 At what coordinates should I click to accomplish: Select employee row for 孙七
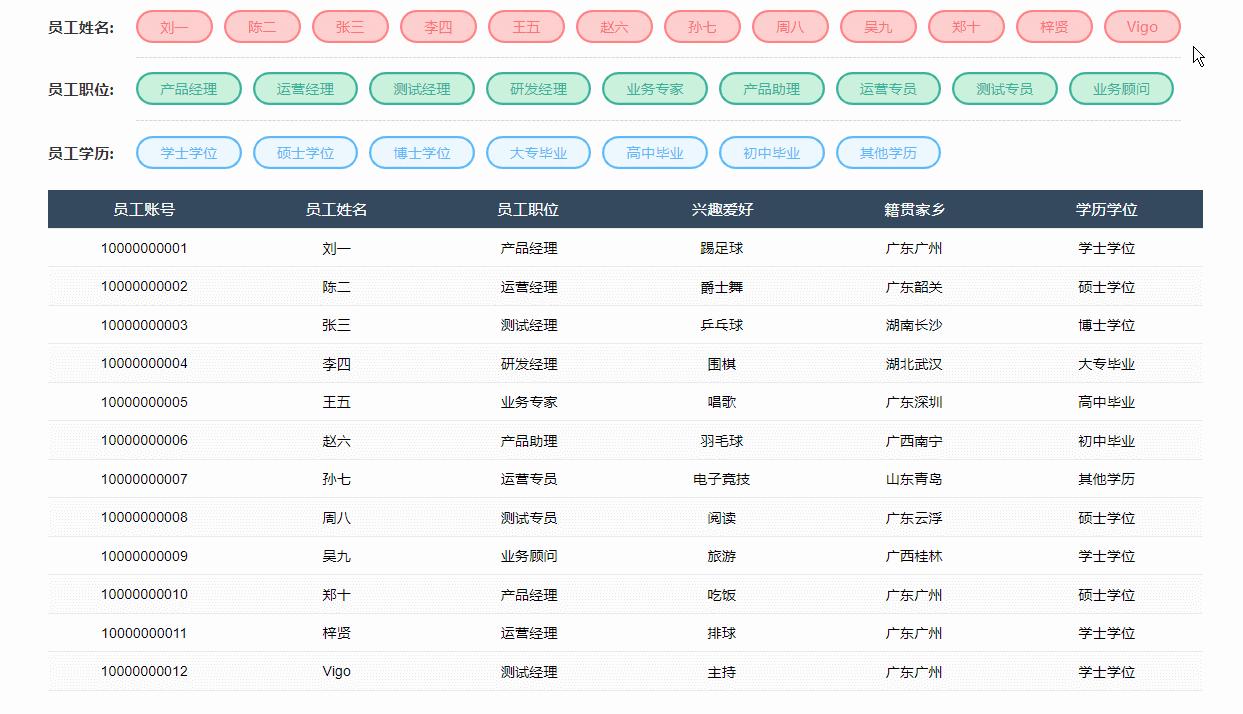click(337, 479)
